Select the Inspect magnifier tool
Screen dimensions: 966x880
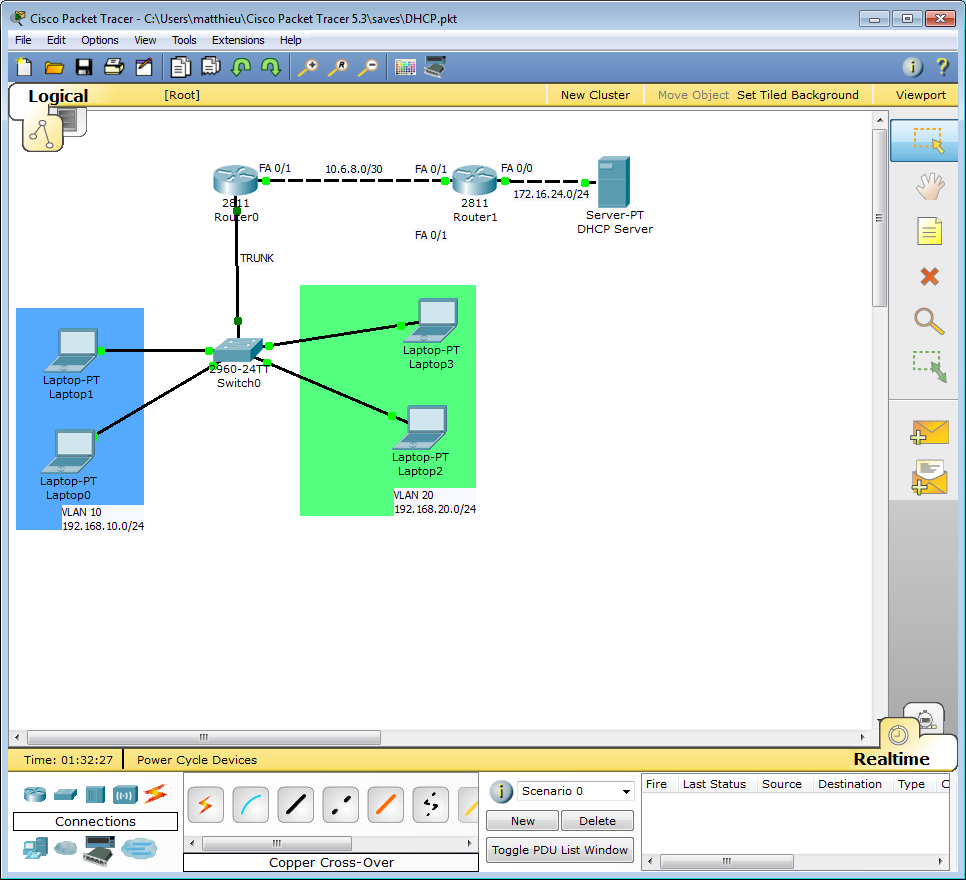point(928,321)
